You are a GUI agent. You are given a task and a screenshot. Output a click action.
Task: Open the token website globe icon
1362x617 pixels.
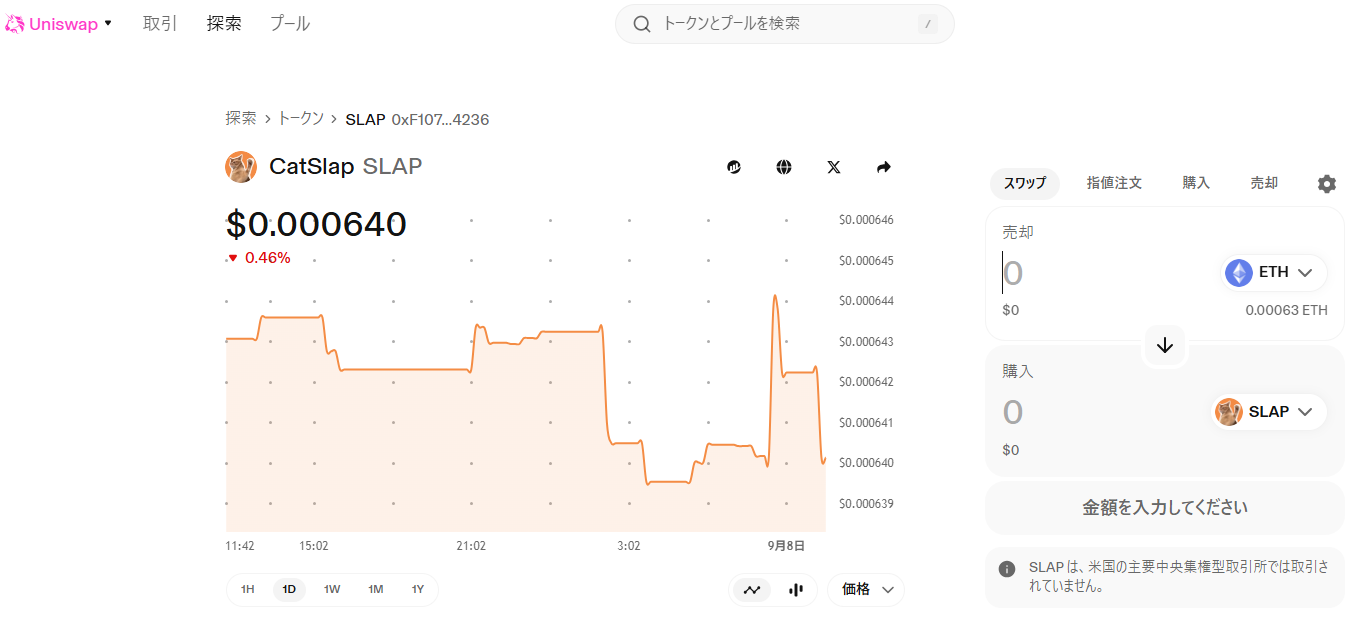point(784,167)
